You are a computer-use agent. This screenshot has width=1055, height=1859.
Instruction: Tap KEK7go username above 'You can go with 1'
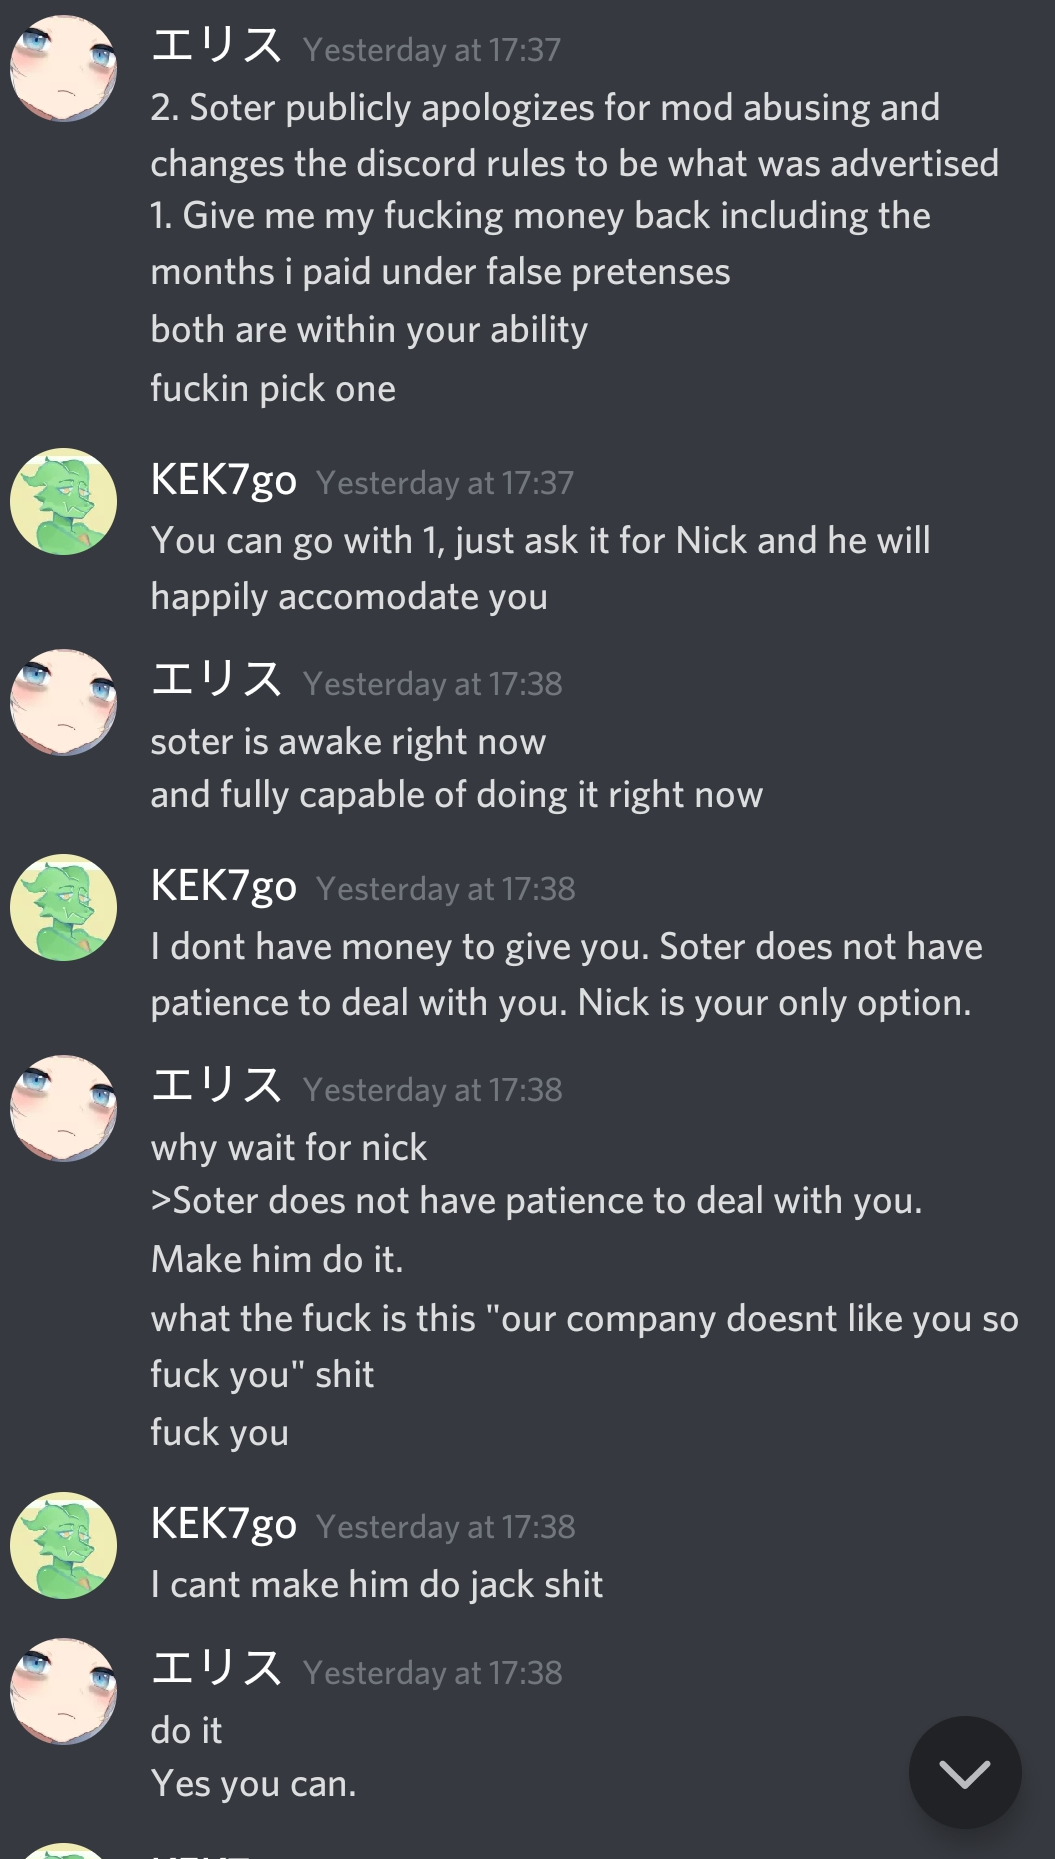point(224,480)
